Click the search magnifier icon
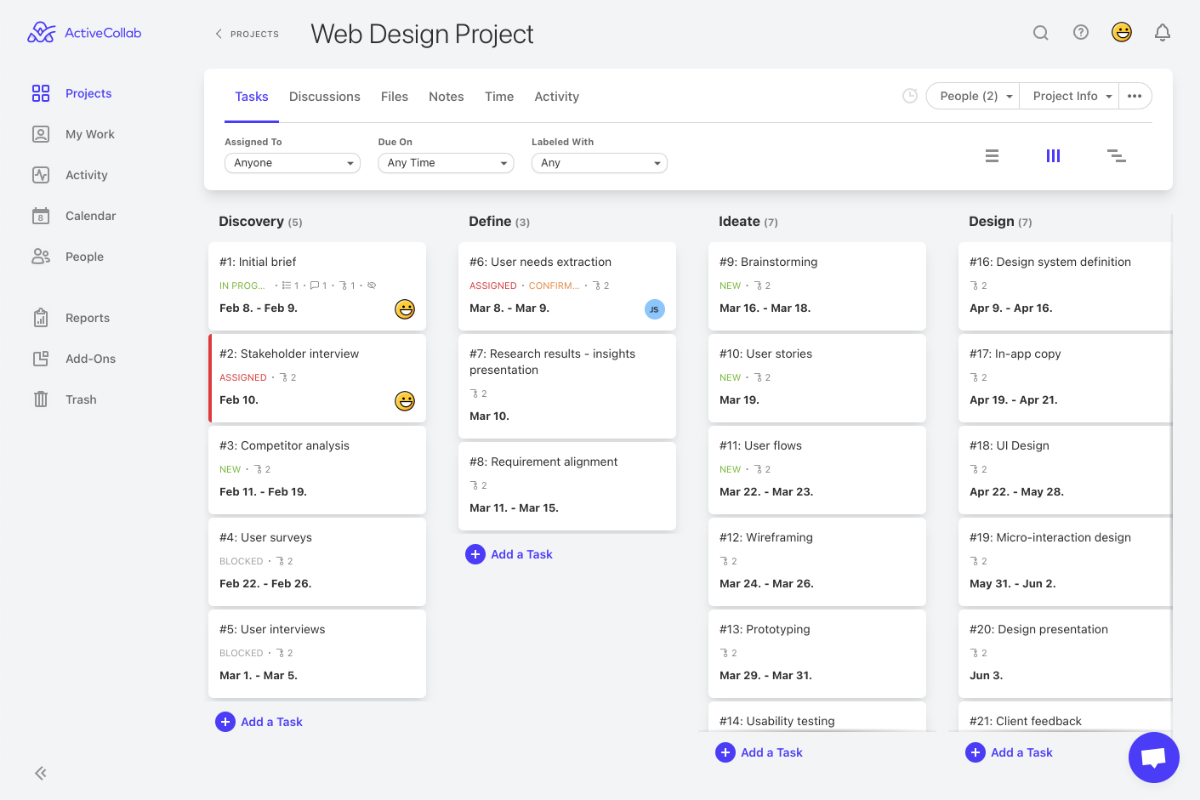The height and width of the screenshot is (800, 1200). [1041, 33]
